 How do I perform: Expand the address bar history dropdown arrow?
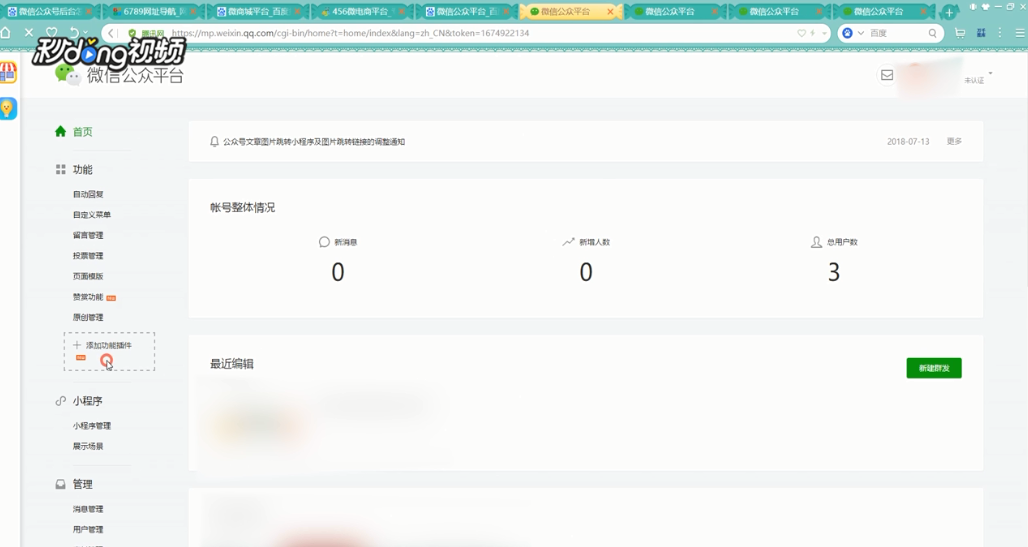tap(824, 33)
